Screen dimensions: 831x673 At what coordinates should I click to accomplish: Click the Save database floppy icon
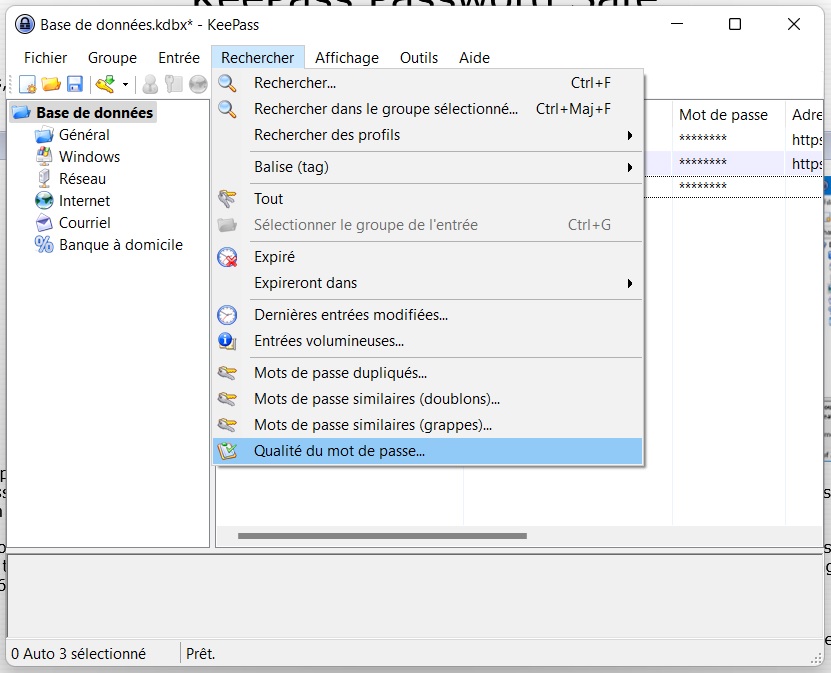(75, 84)
